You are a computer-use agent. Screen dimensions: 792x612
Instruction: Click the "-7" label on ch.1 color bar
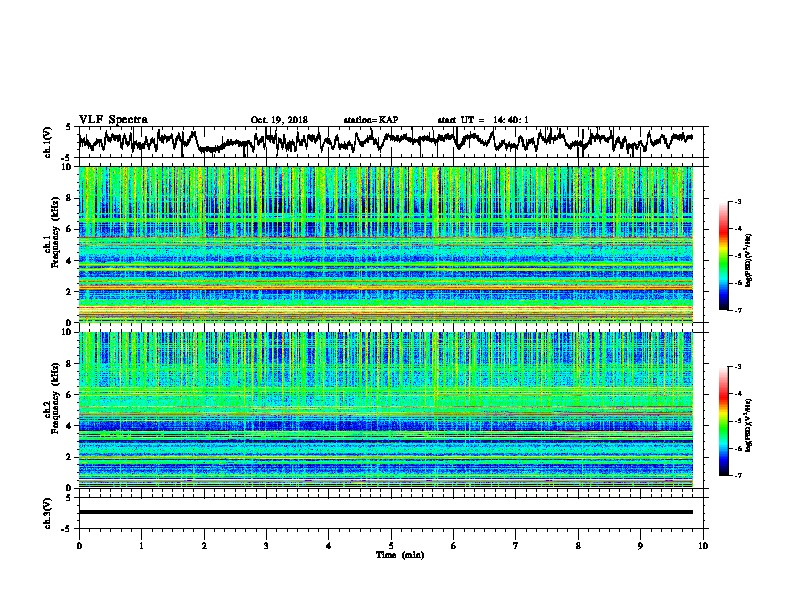click(x=738, y=310)
